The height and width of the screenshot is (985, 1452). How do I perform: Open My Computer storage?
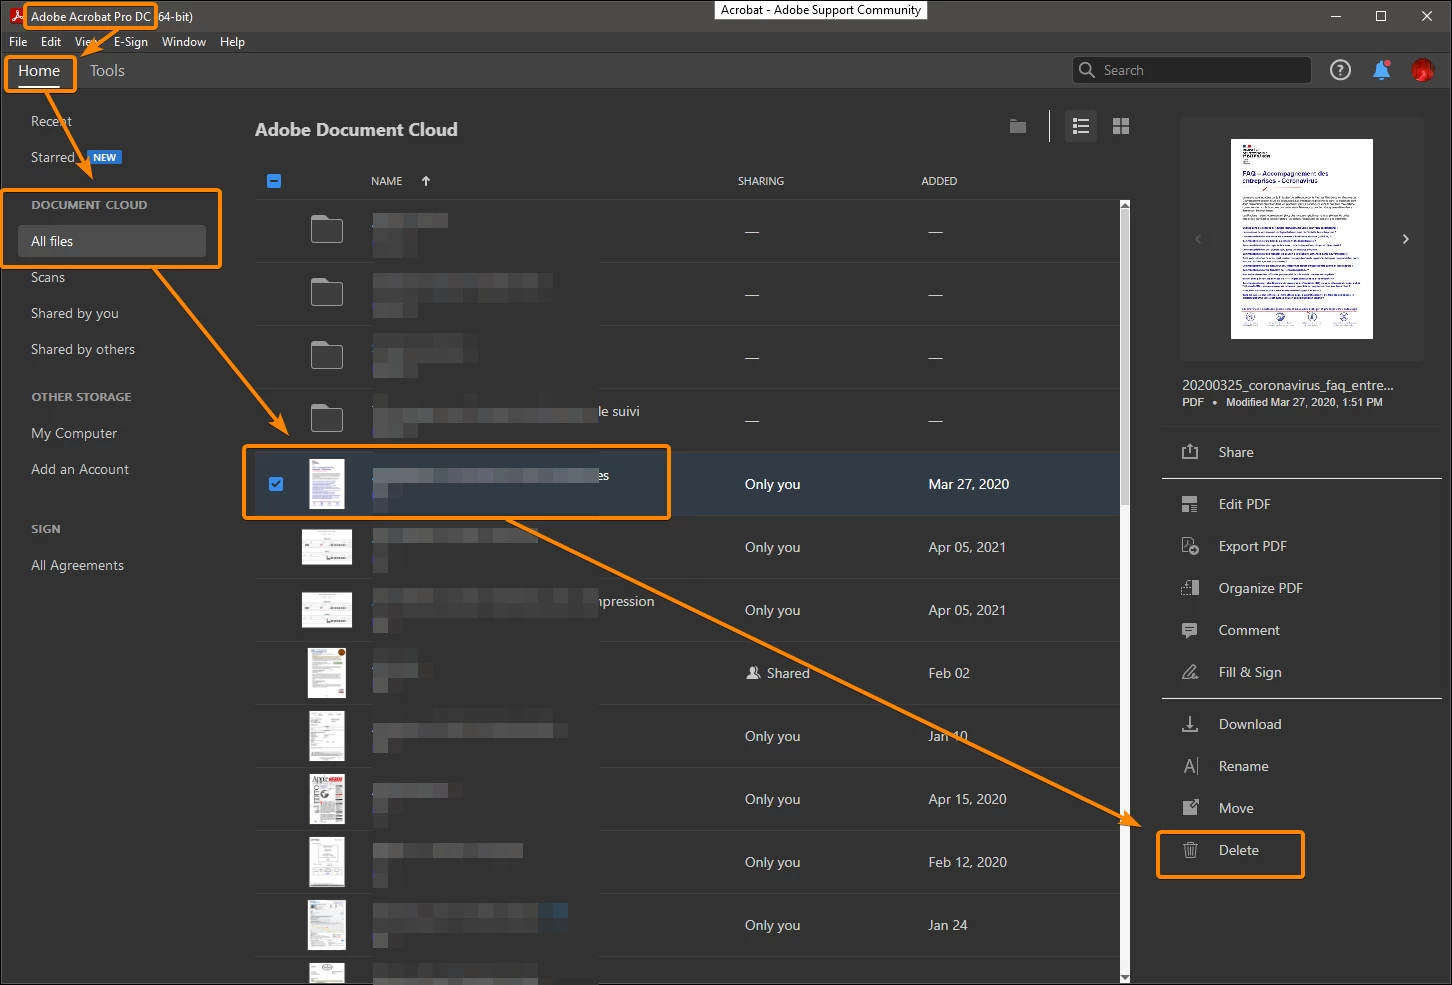74,433
